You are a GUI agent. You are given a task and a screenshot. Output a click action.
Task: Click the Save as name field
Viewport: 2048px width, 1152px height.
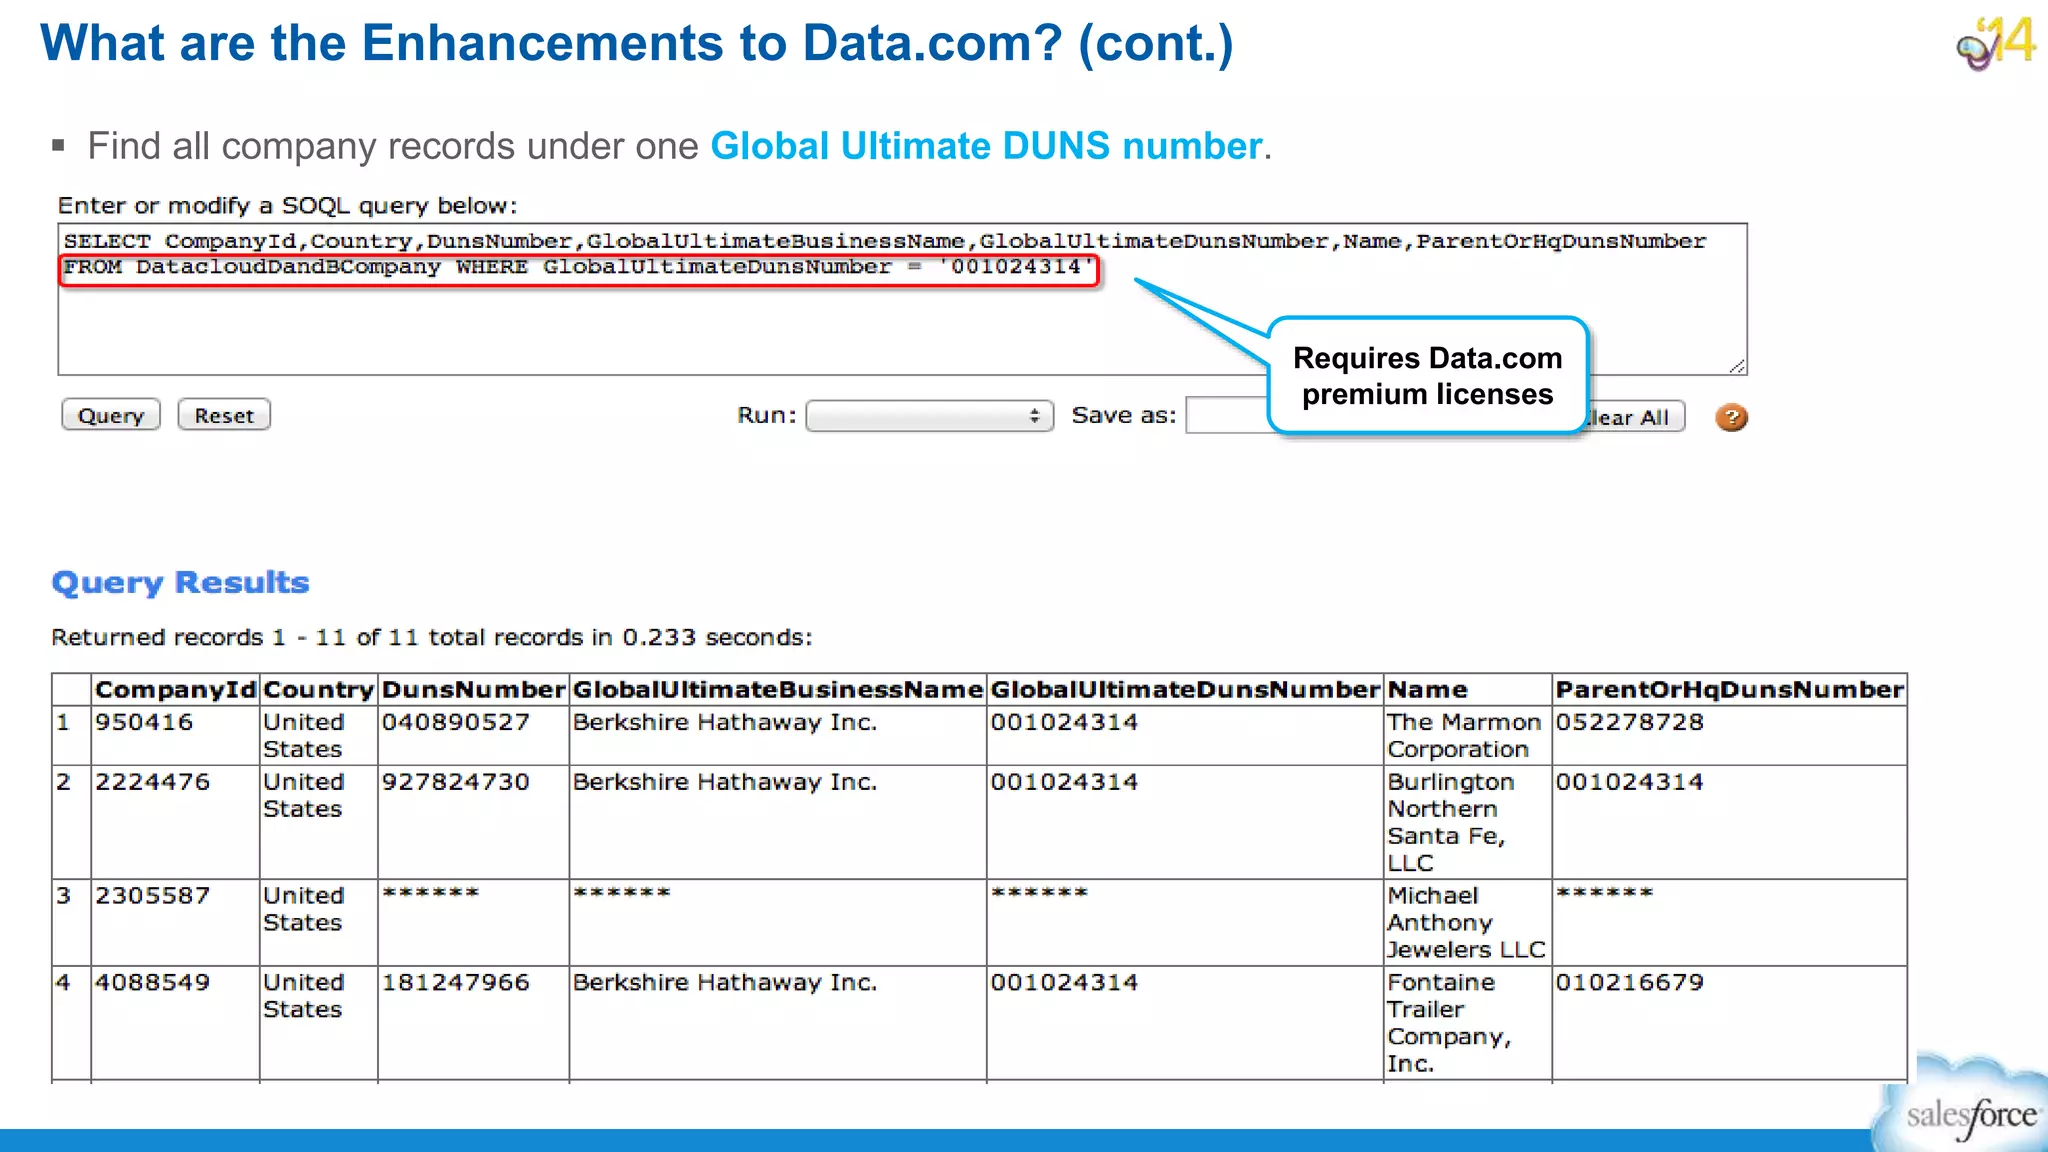1228,416
